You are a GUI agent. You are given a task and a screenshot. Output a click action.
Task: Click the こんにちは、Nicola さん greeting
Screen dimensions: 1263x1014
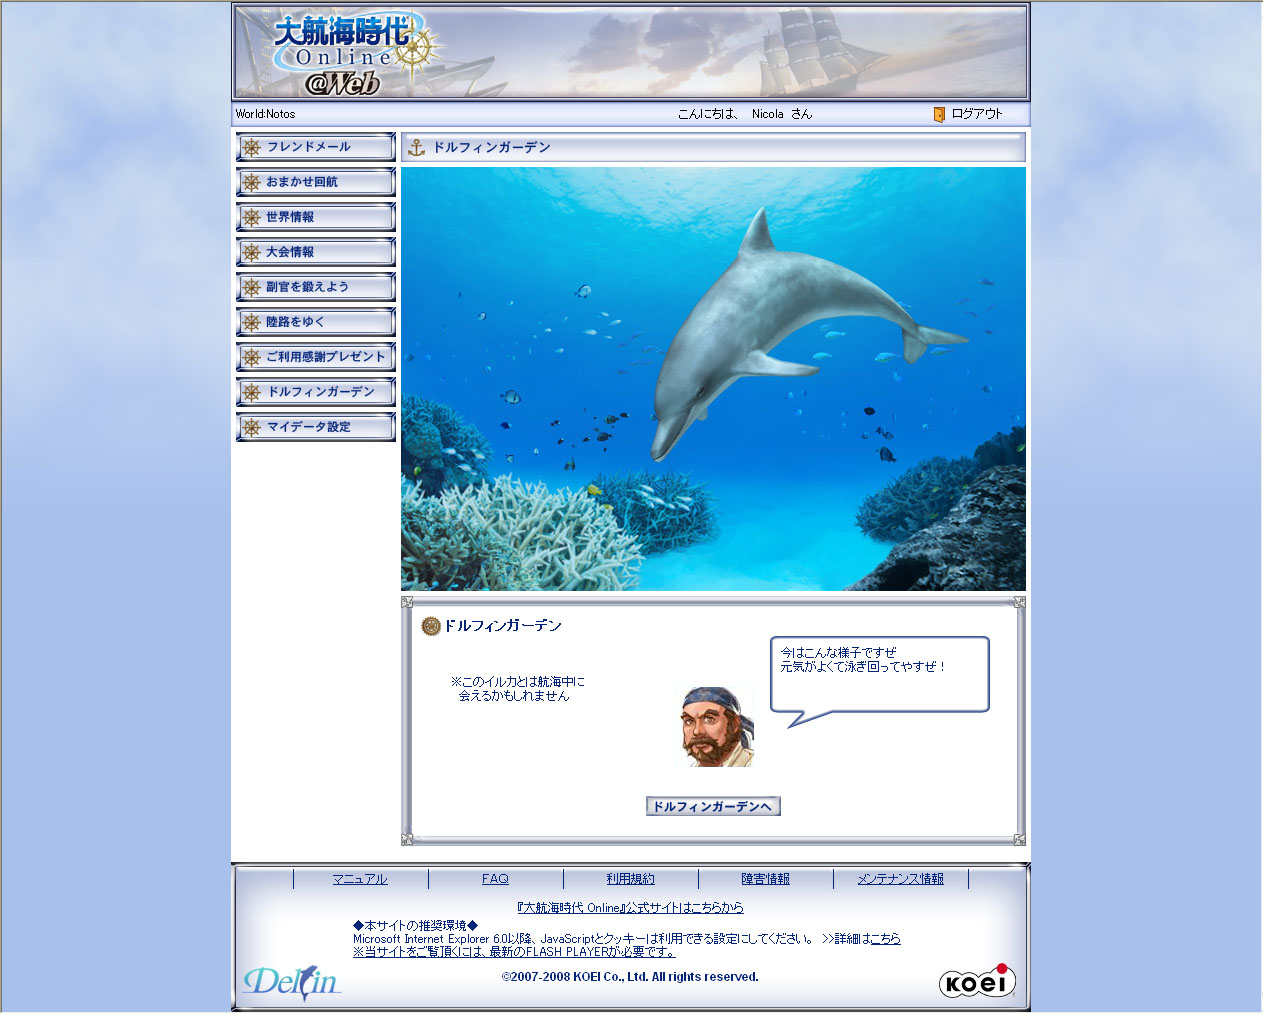[x=745, y=114]
